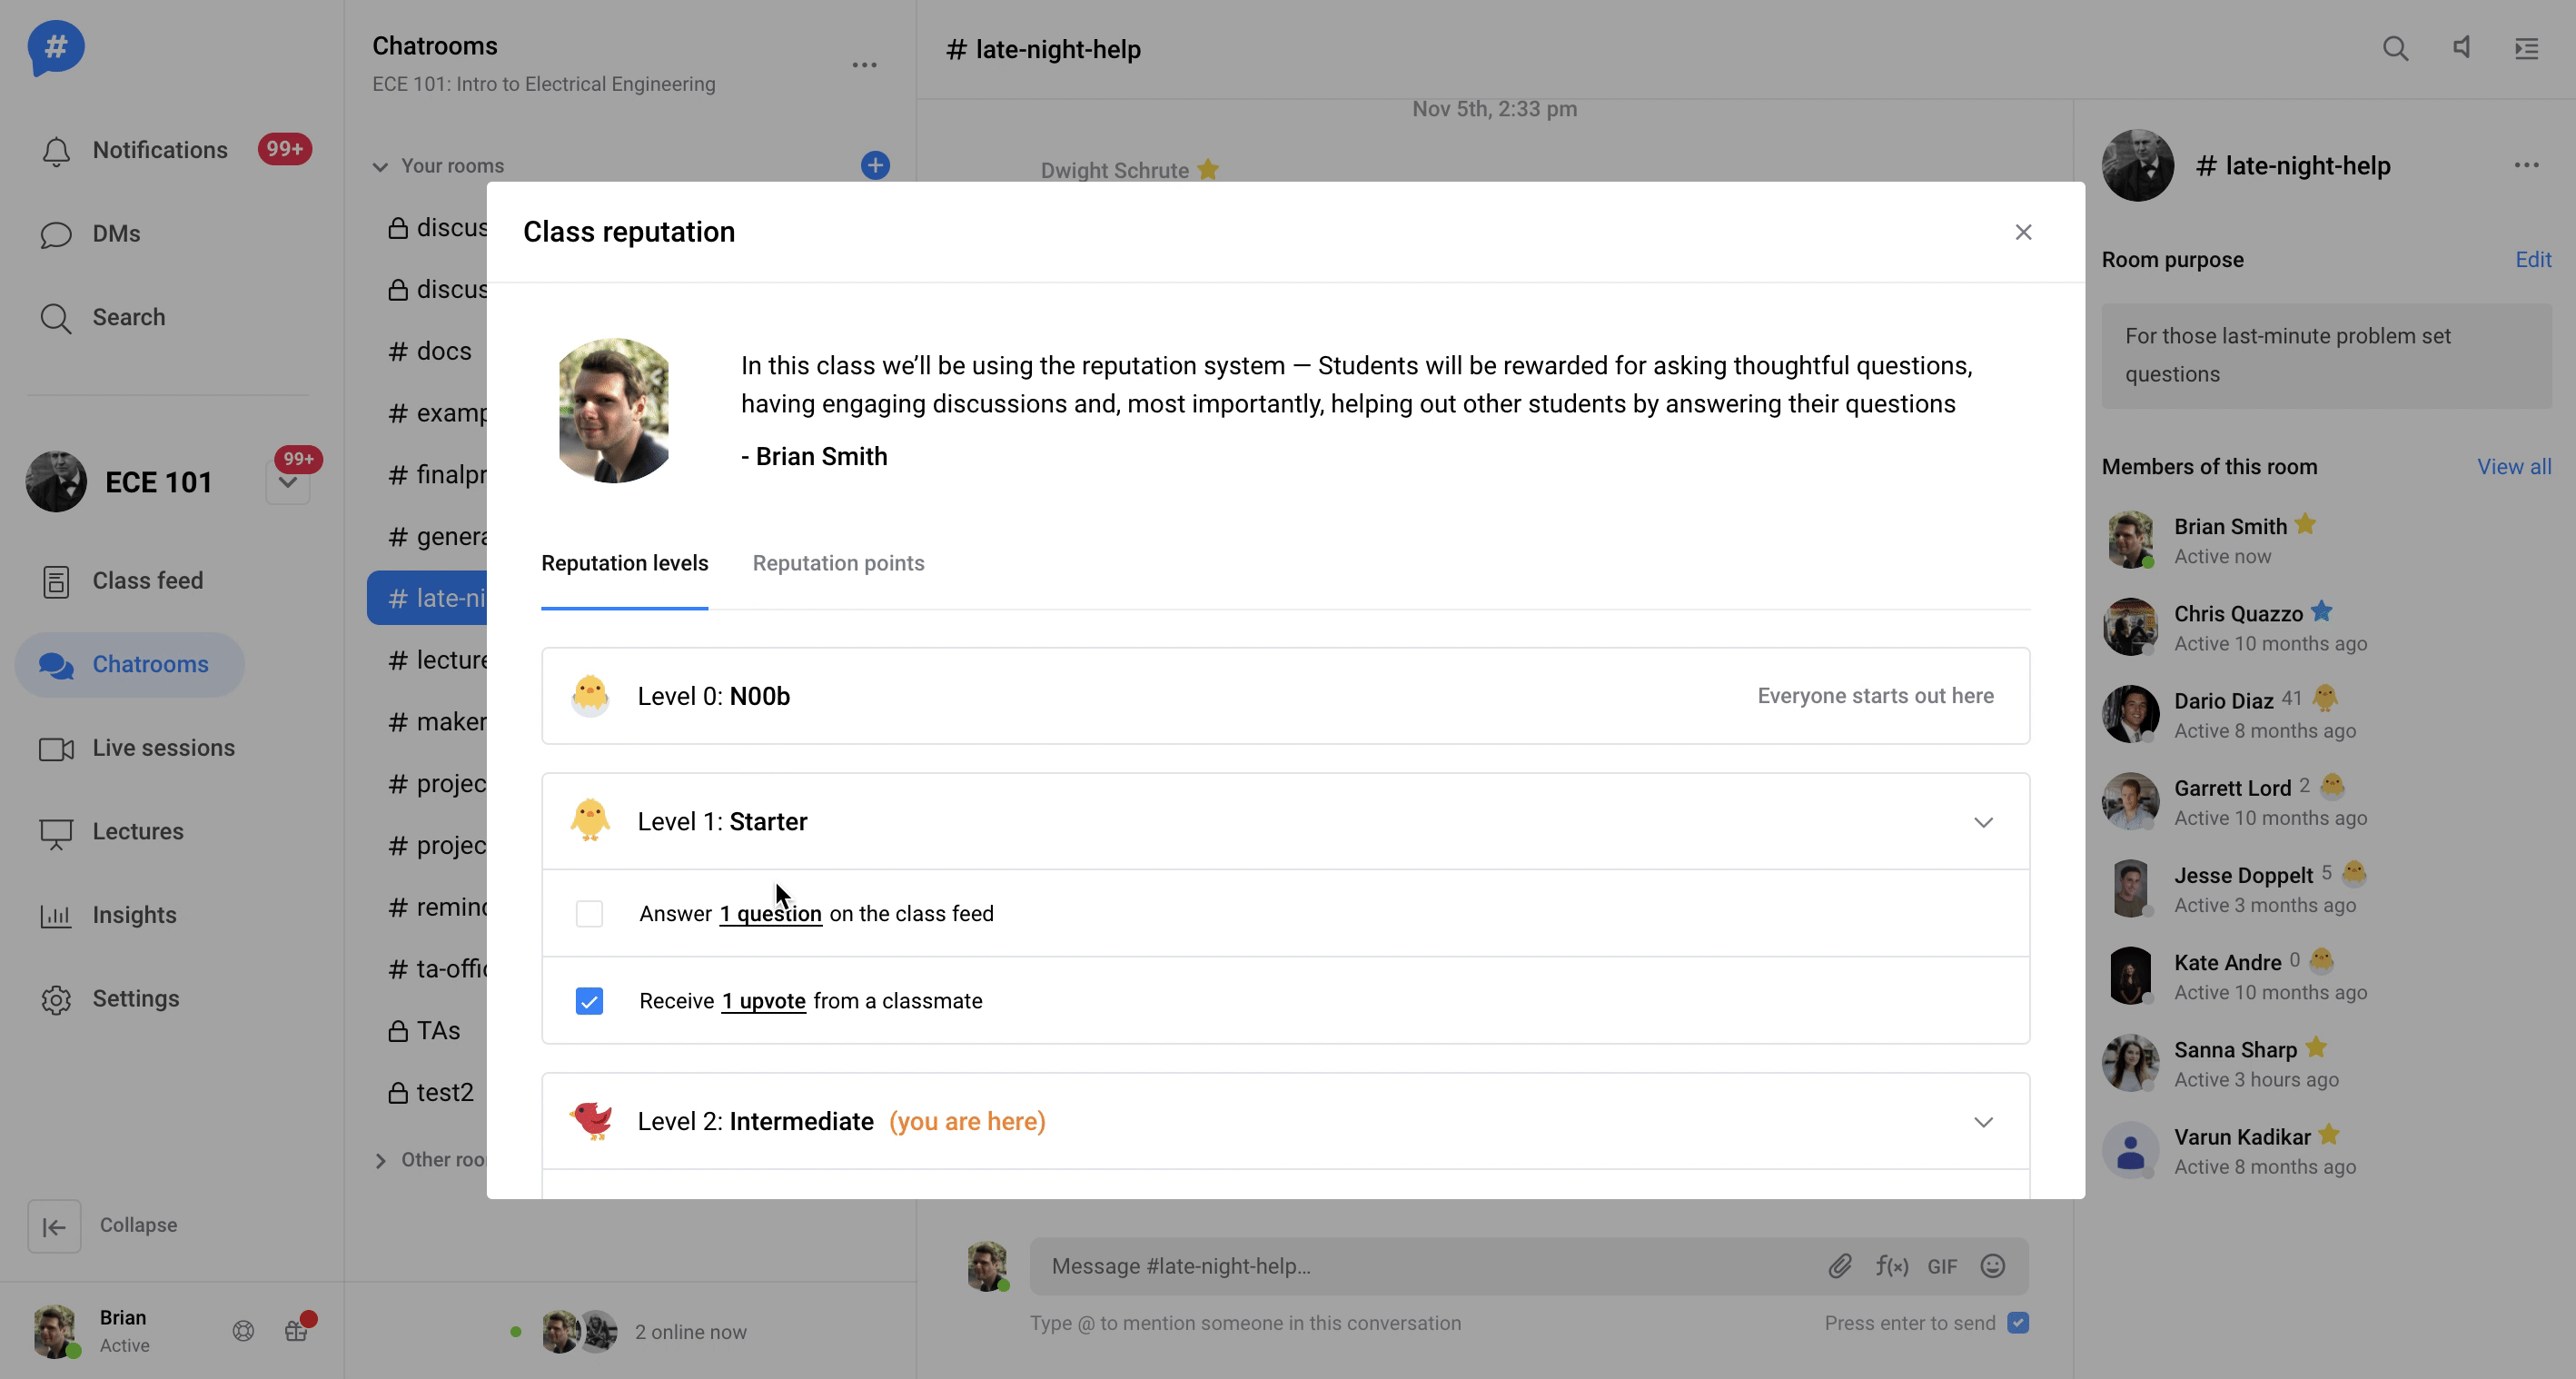This screenshot has height=1379, width=2576.
Task: Click the search magnifier icon in header
Action: coord(2394,48)
